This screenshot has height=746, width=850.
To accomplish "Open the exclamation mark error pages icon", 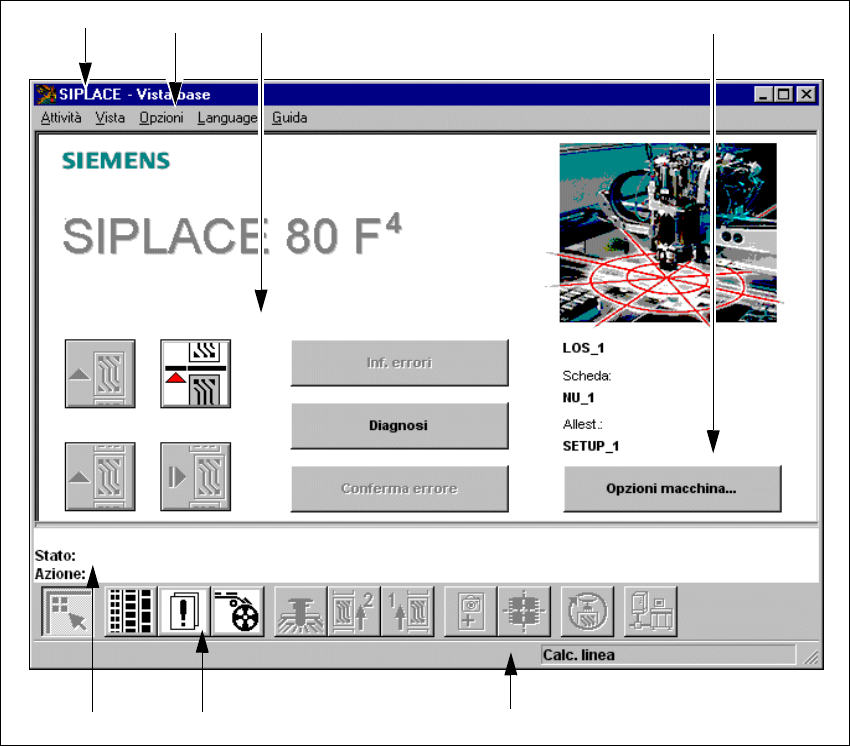I will pyautogui.click(x=184, y=612).
